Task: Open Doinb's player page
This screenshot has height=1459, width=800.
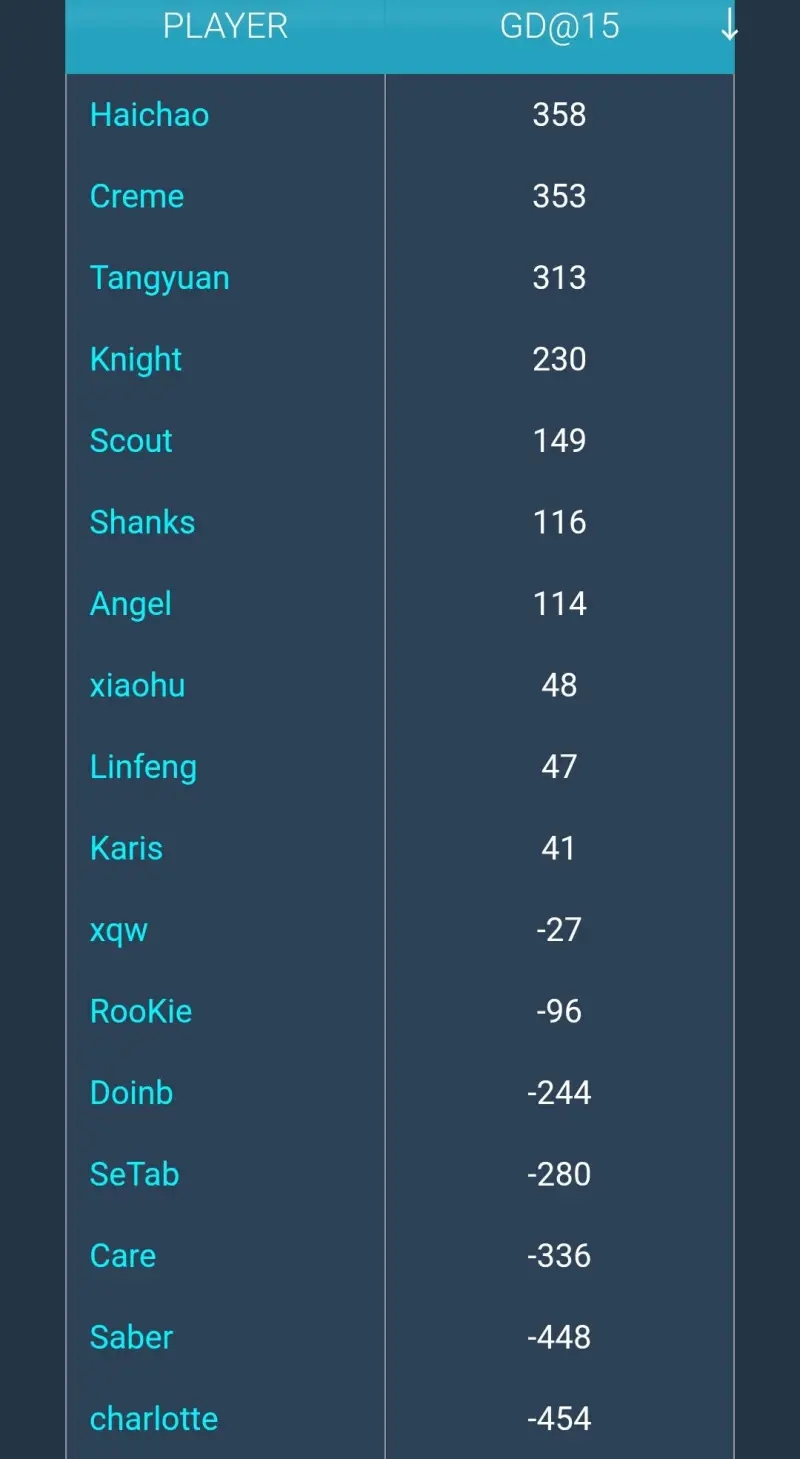Action: click(x=131, y=1093)
